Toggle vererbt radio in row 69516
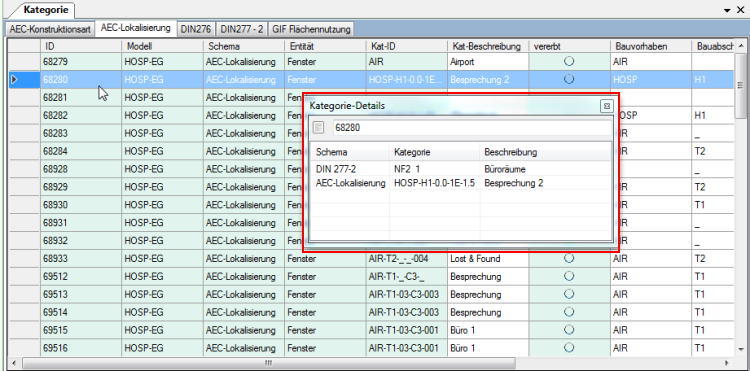Screen dimensions: 750x371 [x=569, y=348]
